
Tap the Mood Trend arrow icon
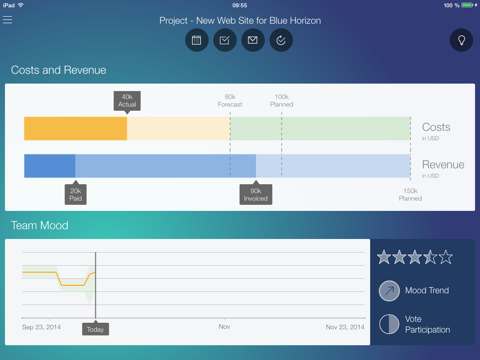pyautogui.click(x=389, y=291)
